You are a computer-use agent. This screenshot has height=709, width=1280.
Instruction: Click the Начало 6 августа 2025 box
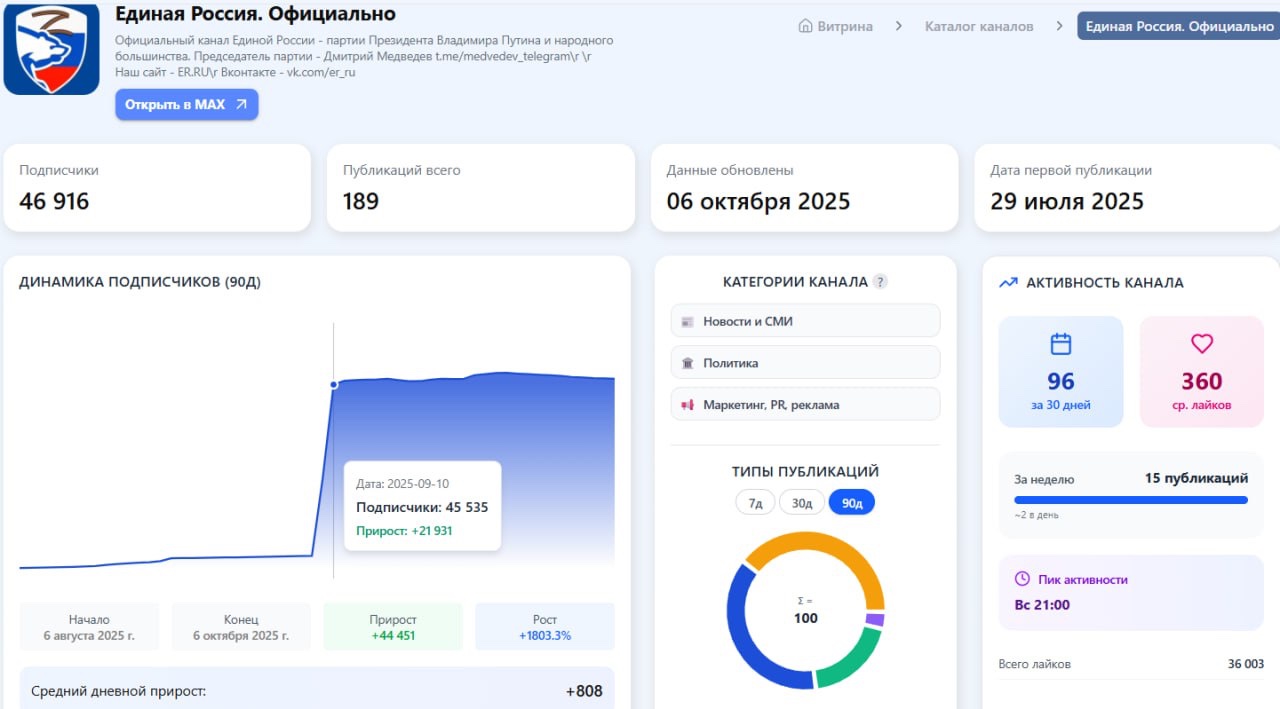[x=89, y=627]
